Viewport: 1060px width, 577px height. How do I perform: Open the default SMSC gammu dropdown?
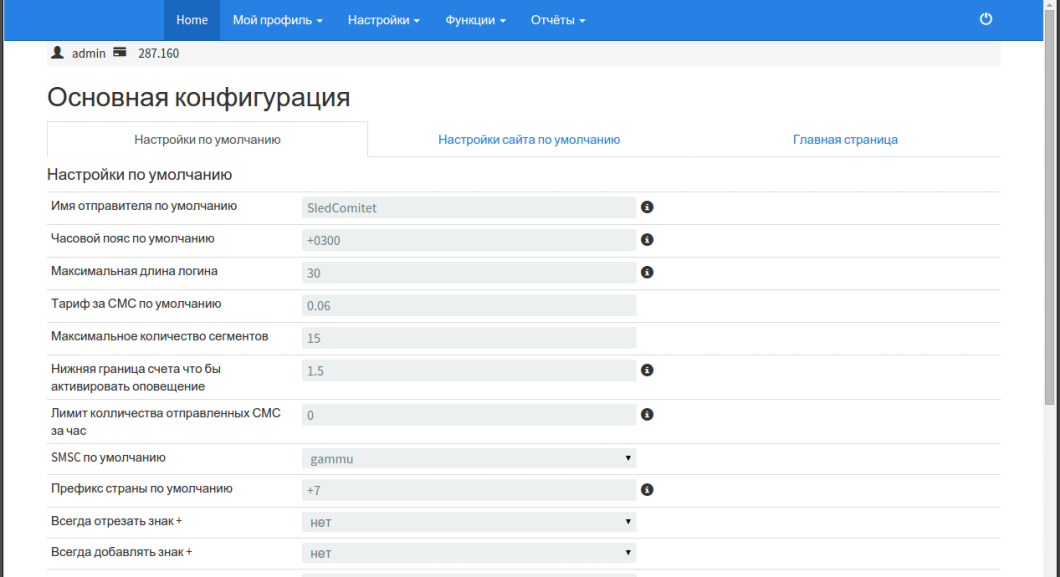pyautogui.click(x=468, y=459)
